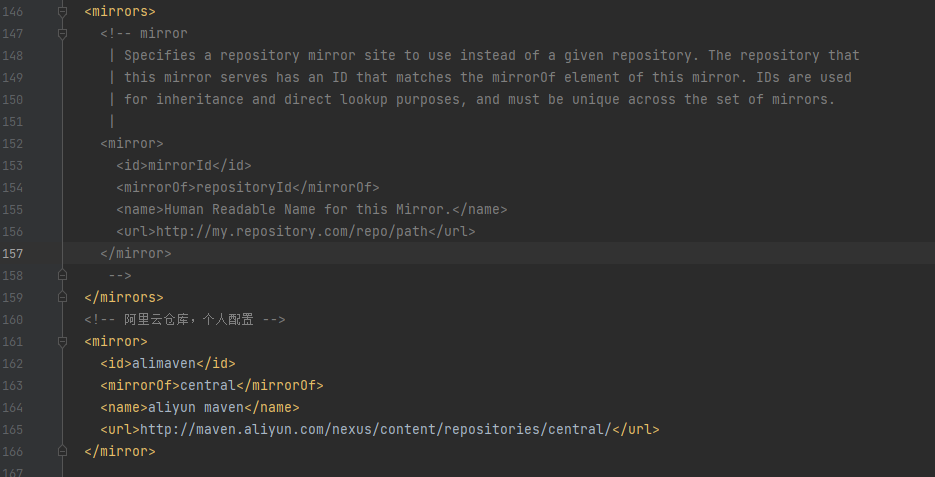The image size is (935, 477).
Task: Click the highlighted </mirror> on line 157
Action: (136, 253)
